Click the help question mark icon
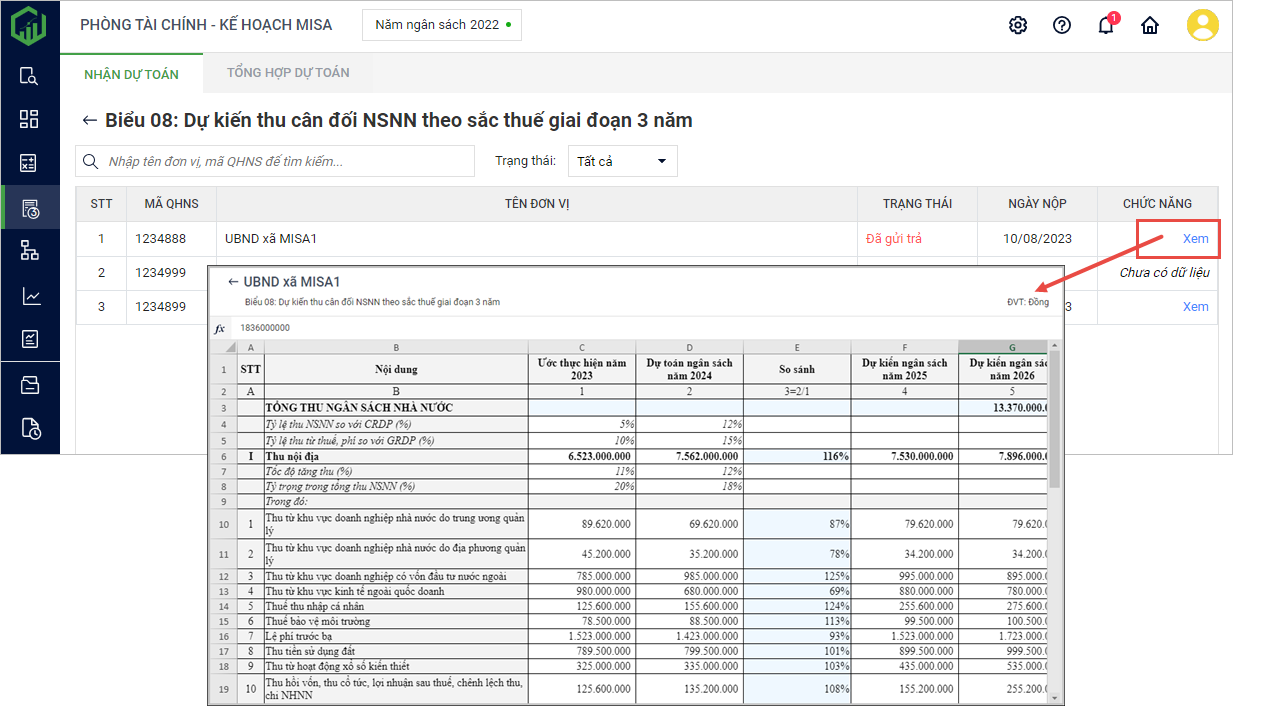The height and width of the screenshot is (709, 1268). pyautogui.click(x=1062, y=26)
